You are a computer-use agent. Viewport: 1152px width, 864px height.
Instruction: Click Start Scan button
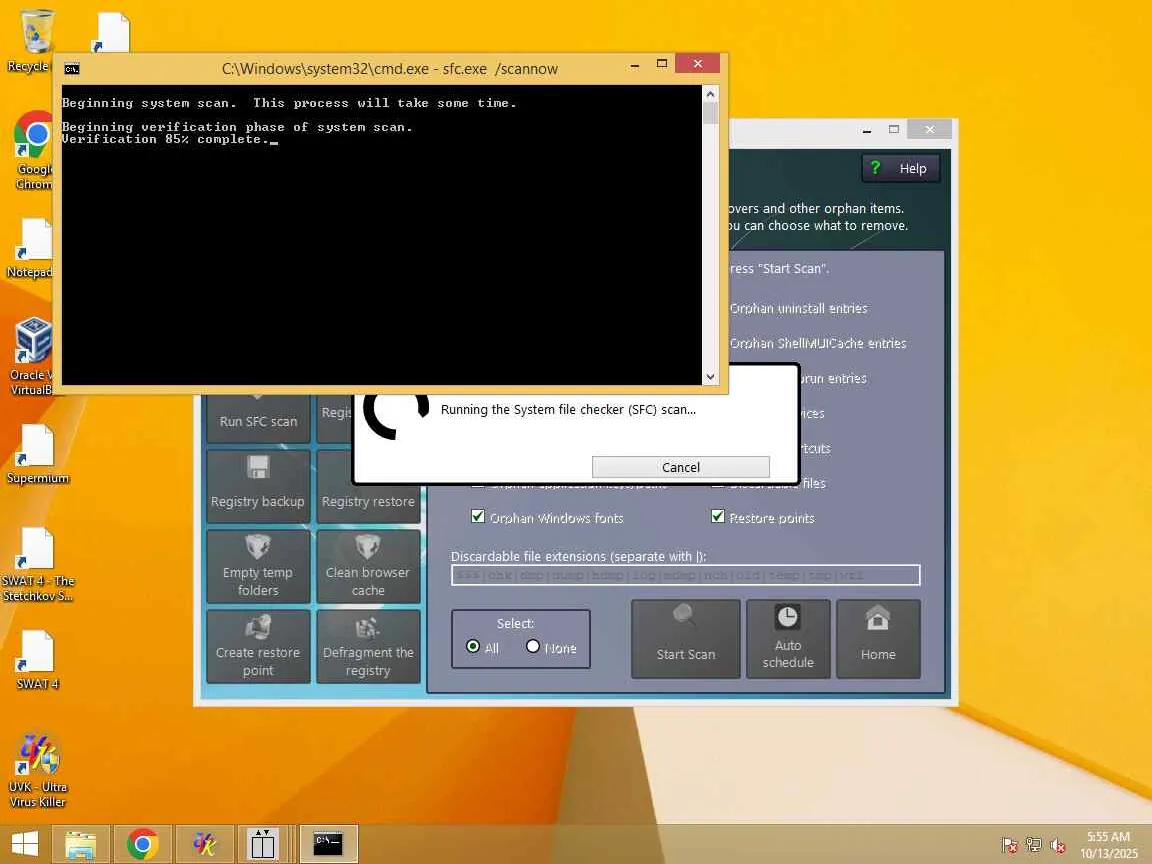pyautogui.click(x=685, y=638)
